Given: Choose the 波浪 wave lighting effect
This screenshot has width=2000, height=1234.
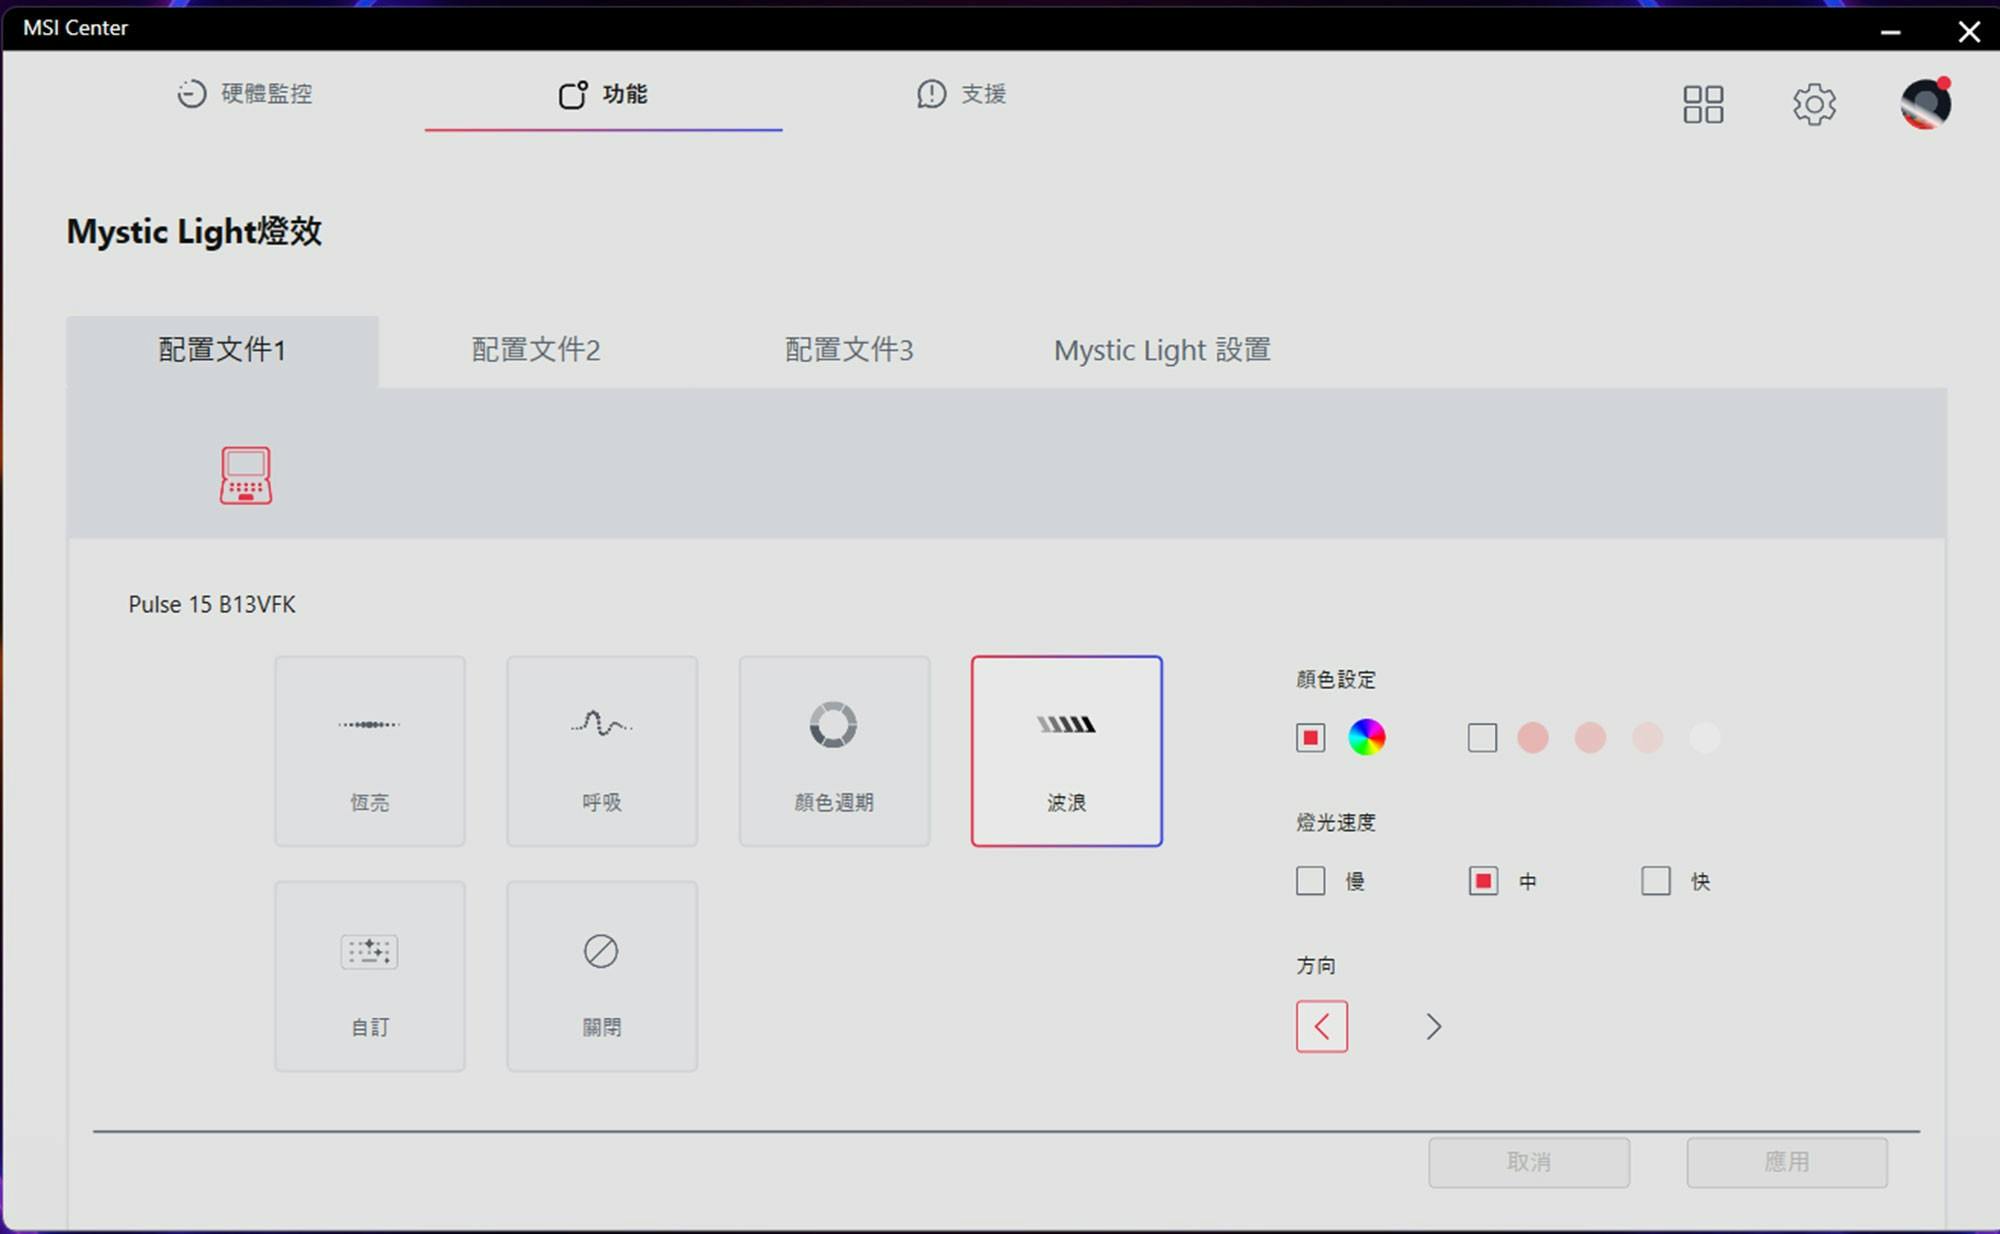Looking at the screenshot, I should (x=1066, y=751).
